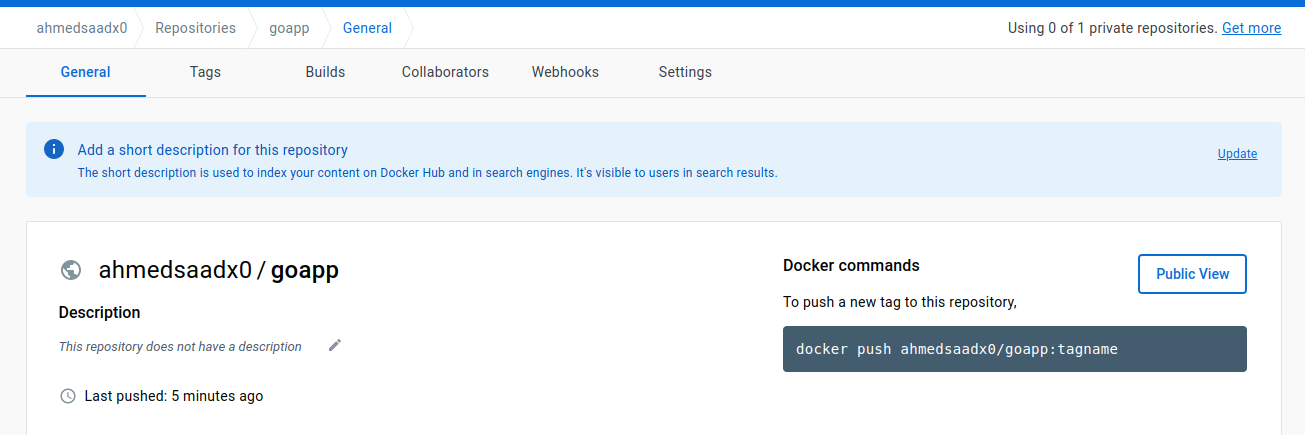Click 'To push a new tag to this repository' text
1305x435 pixels.
[900, 301]
